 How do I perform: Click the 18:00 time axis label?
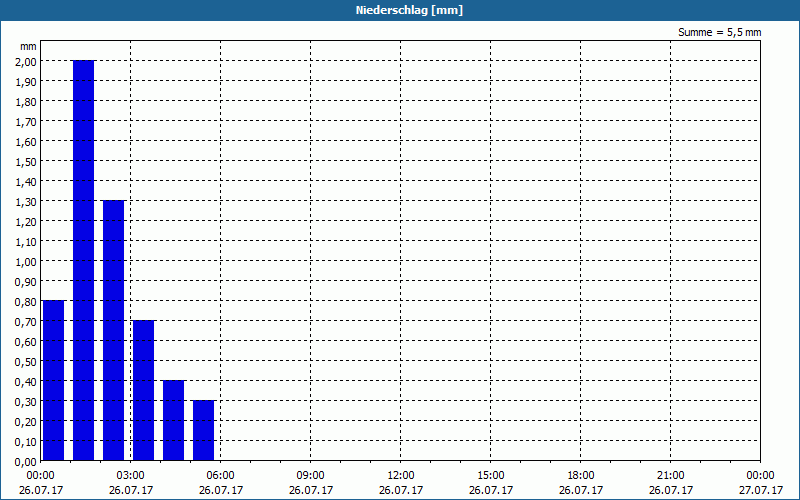[x=581, y=476]
